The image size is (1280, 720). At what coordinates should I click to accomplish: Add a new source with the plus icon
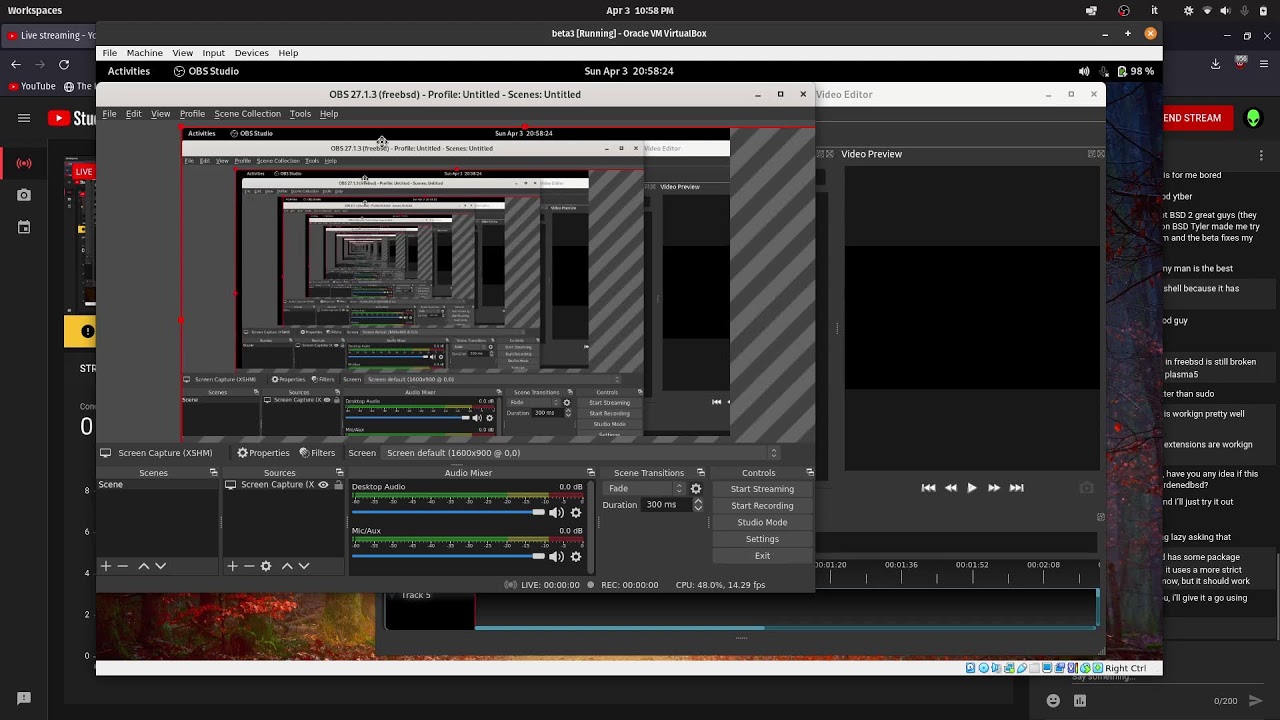point(232,566)
